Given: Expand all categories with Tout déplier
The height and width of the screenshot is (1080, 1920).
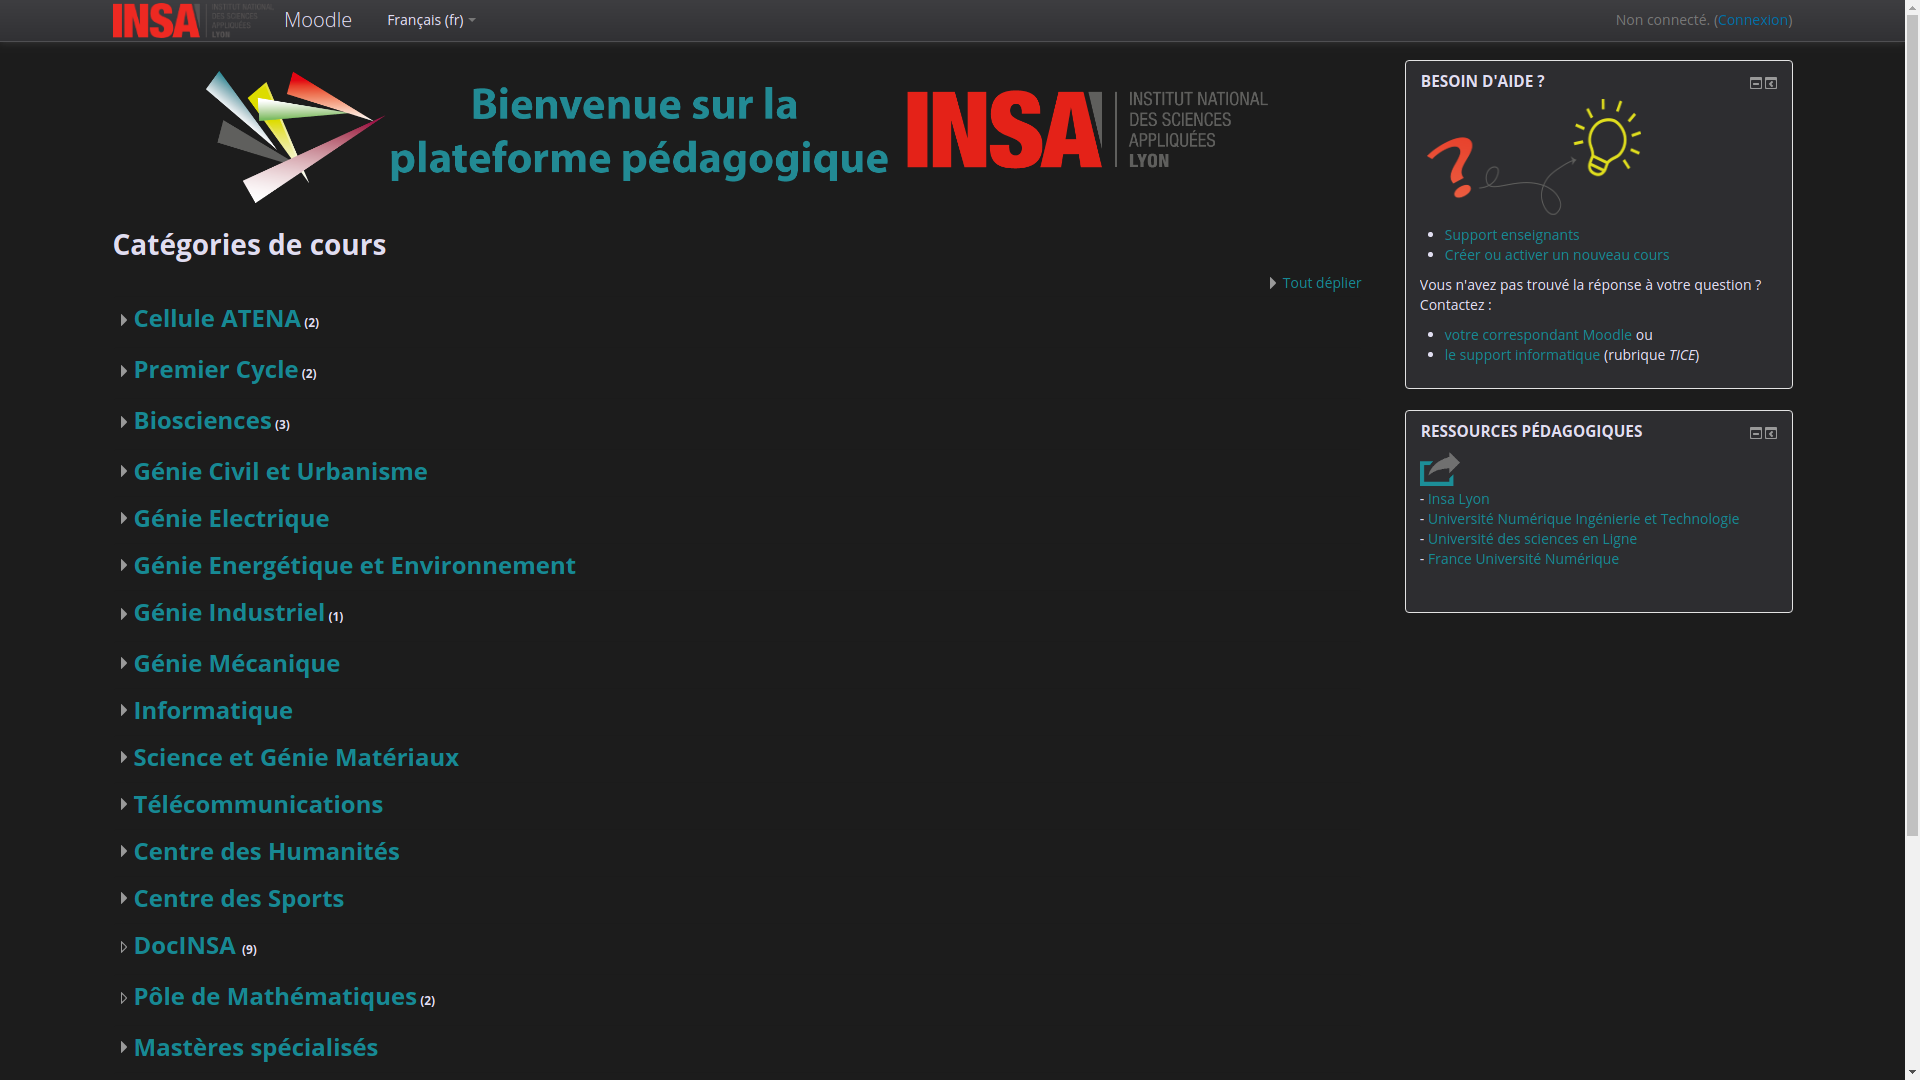Looking at the screenshot, I should click(x=1321, y=283).
